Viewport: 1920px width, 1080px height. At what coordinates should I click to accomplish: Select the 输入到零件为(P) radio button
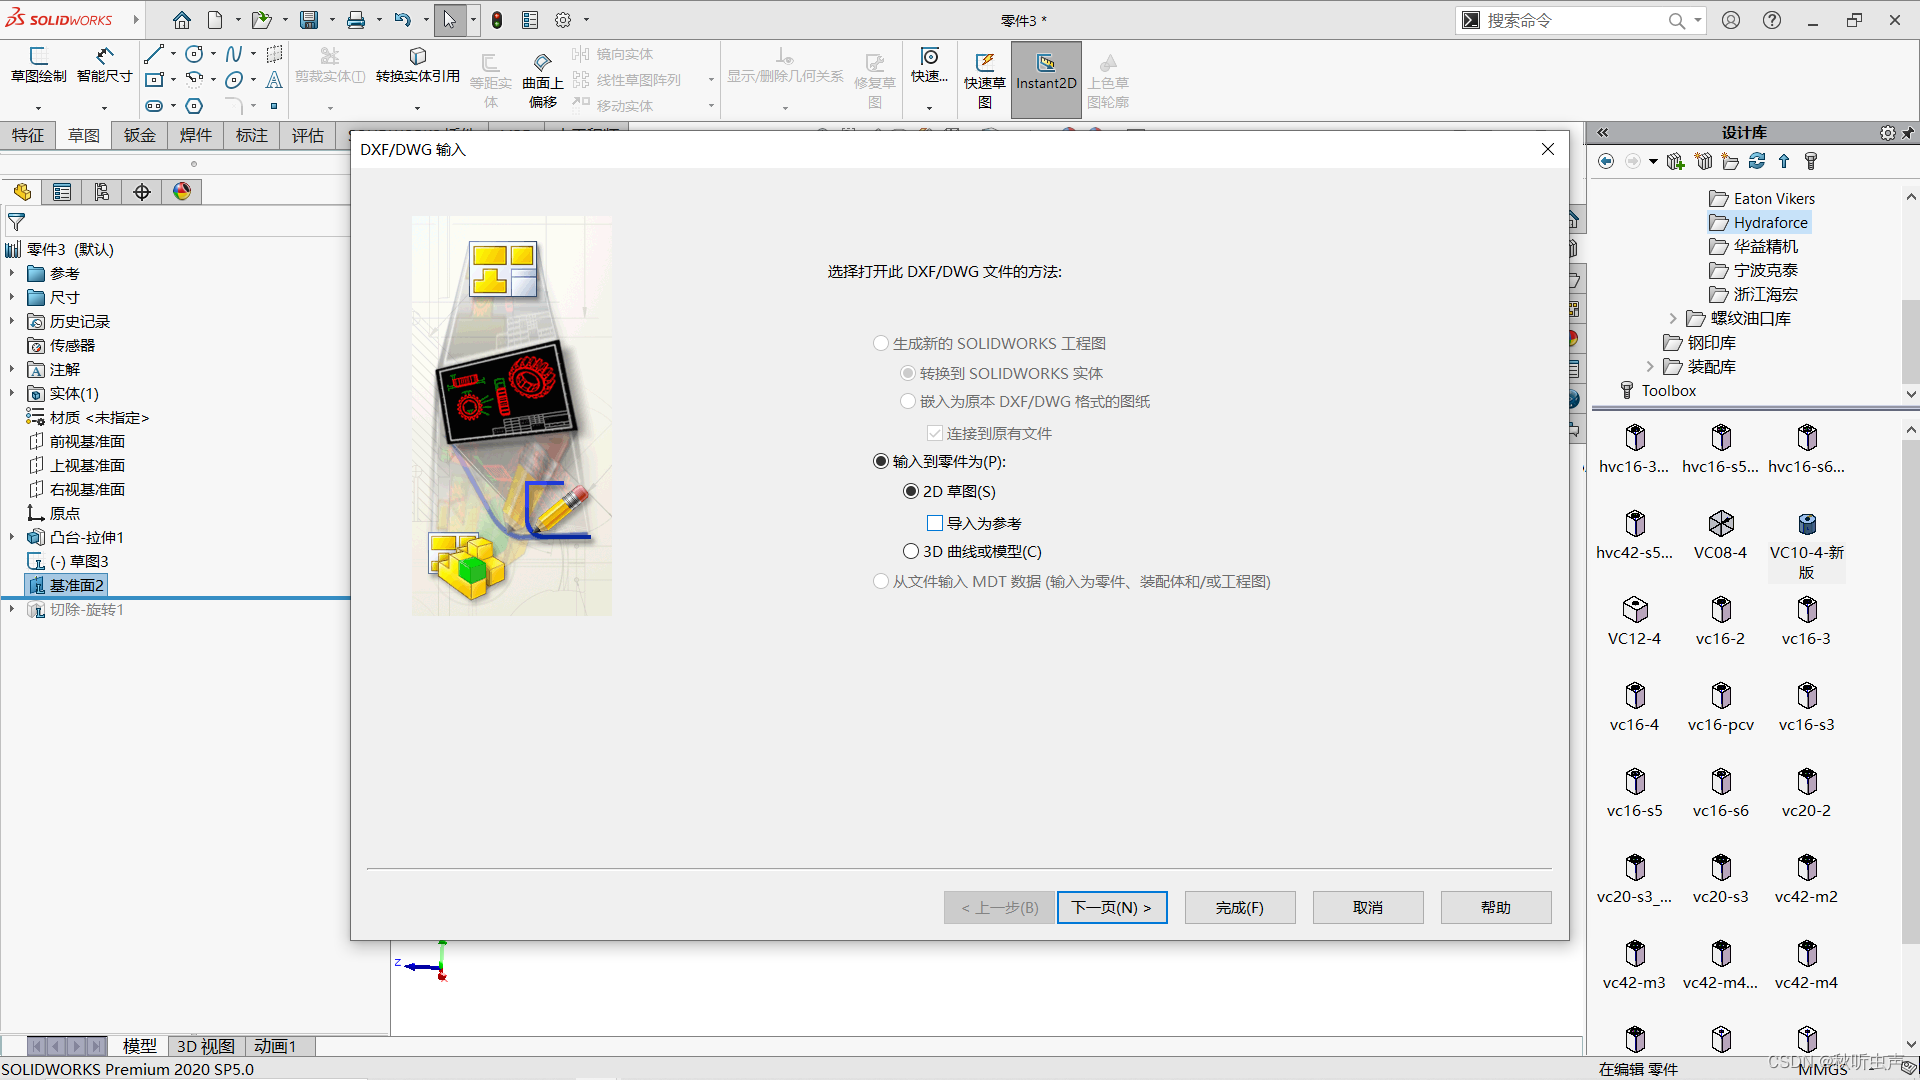[881, 461]
